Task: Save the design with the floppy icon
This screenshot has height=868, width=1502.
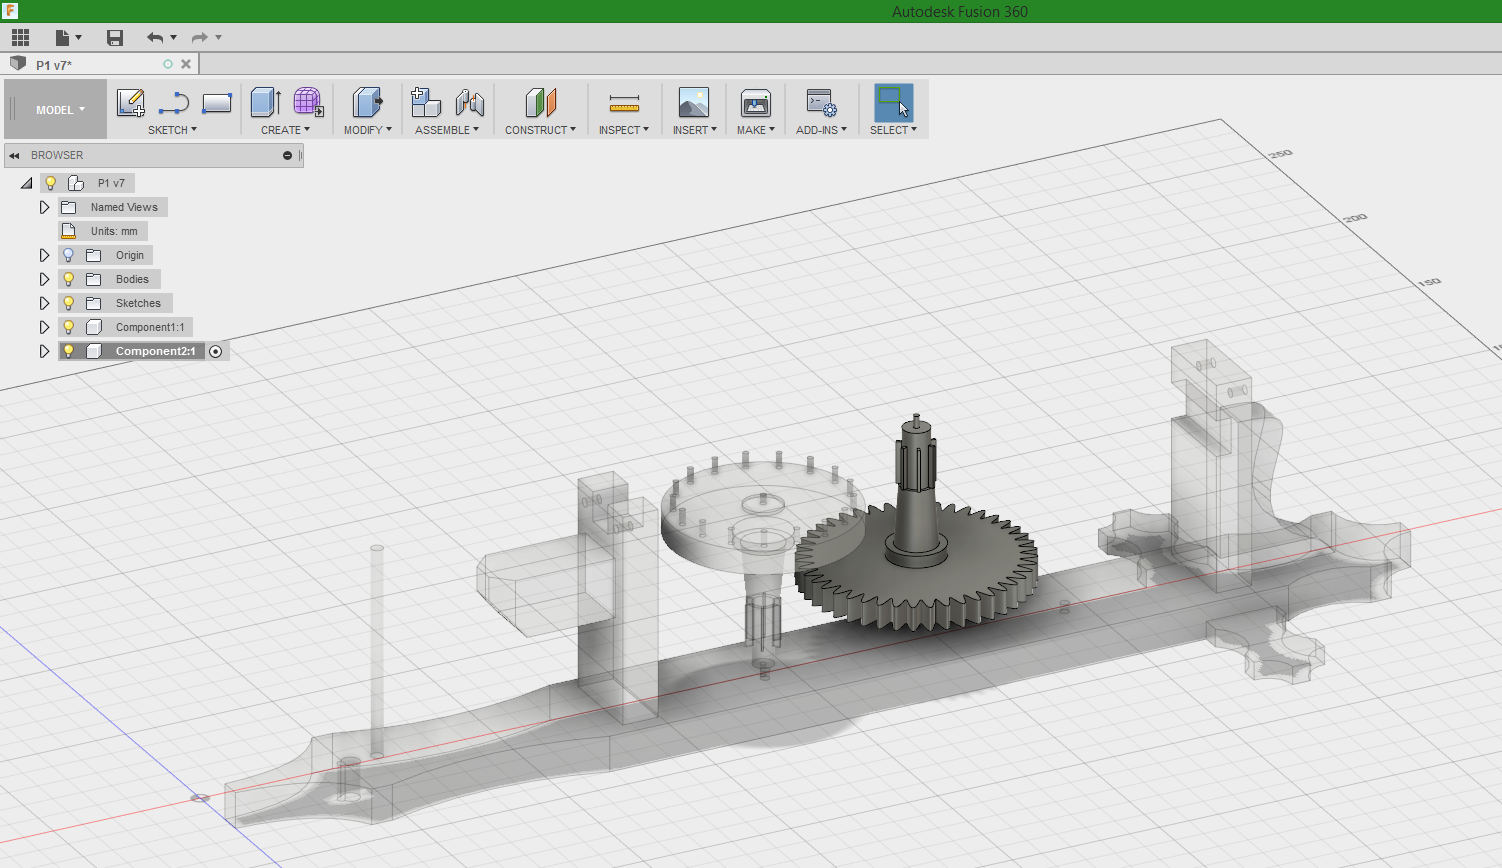Action: point(115,38)
